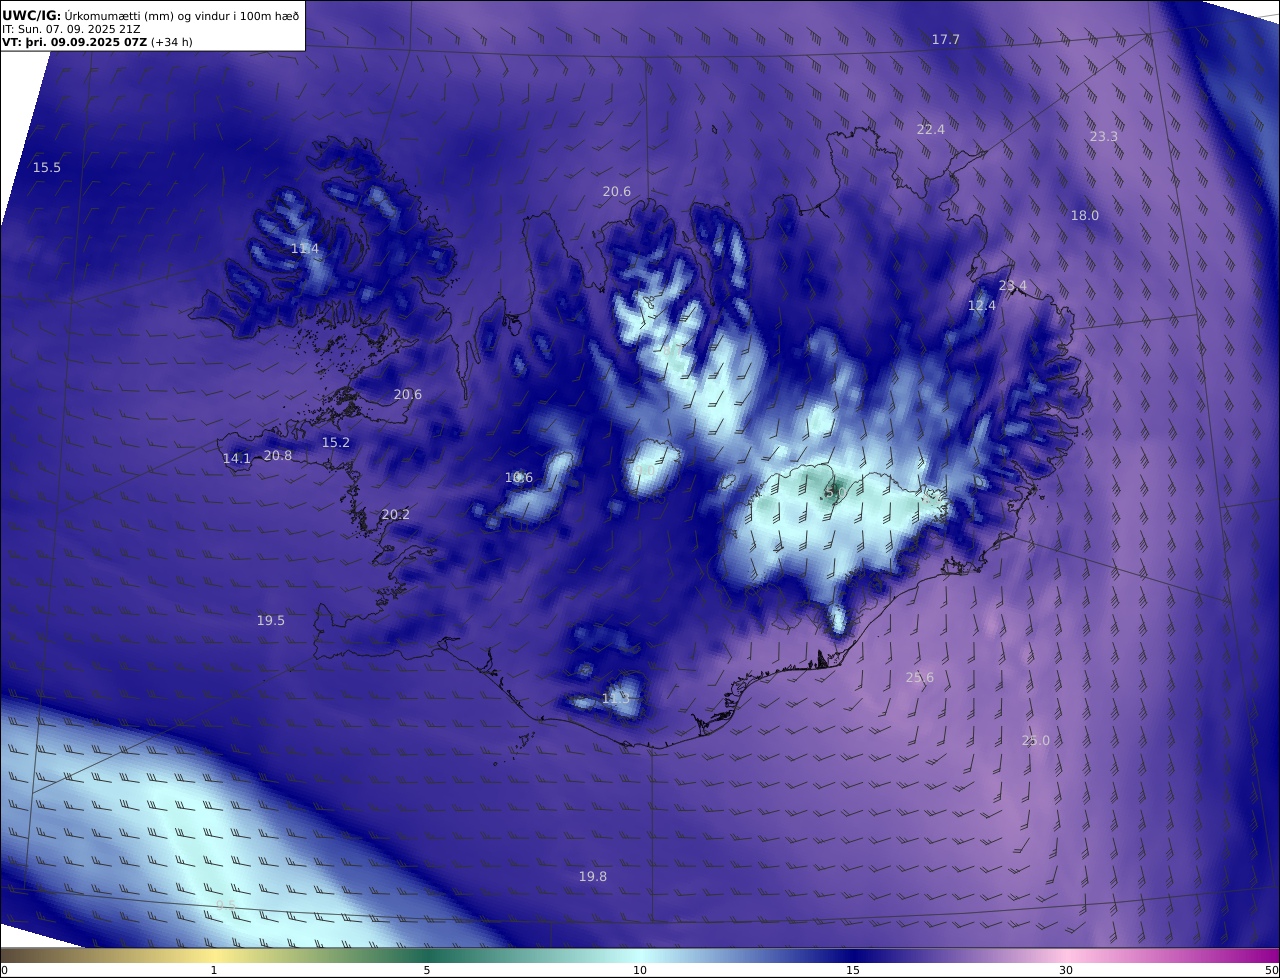Click the color scale tick labeled 1

point(213,970)
